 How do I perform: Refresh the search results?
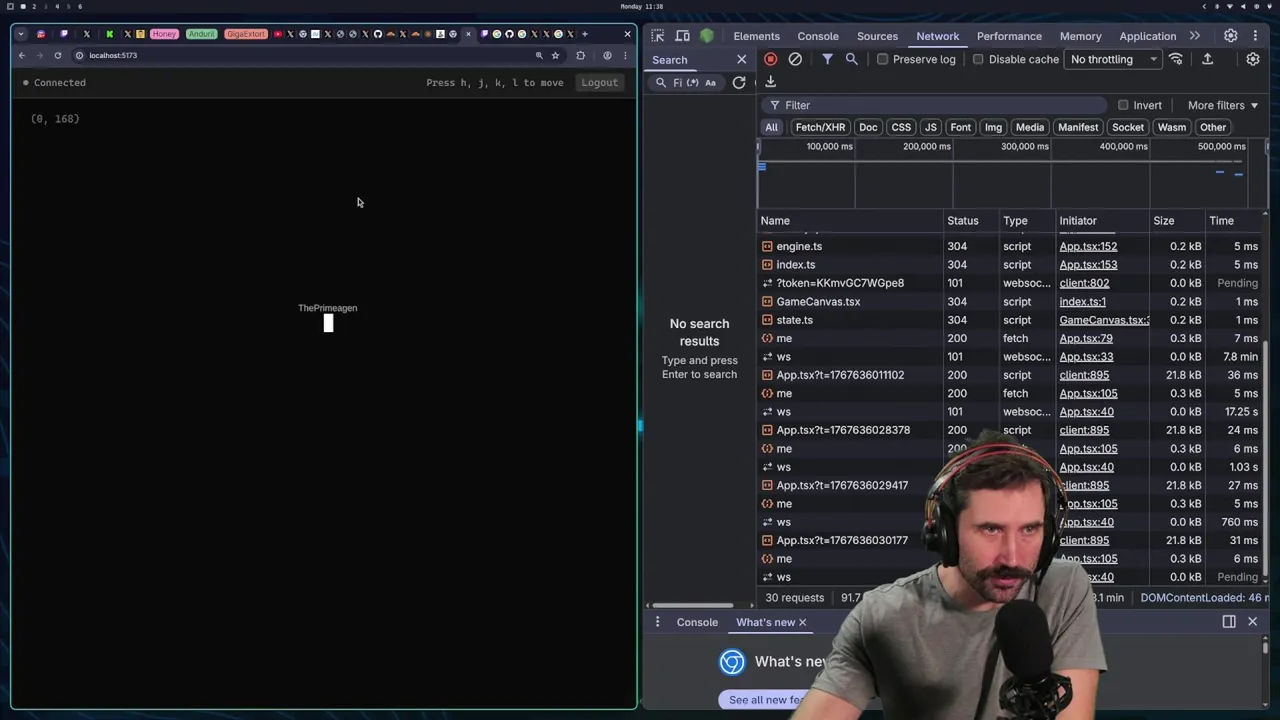coord(739,83)
